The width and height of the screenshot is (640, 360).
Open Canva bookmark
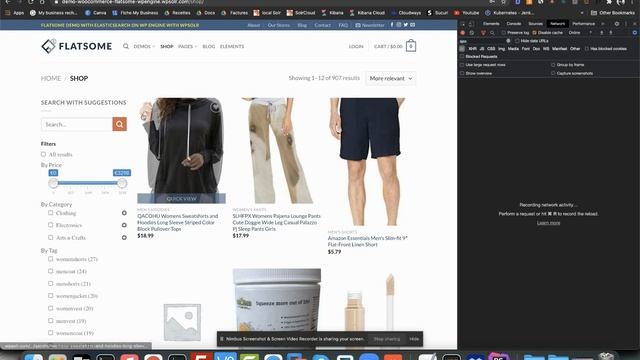click(96, 13)
